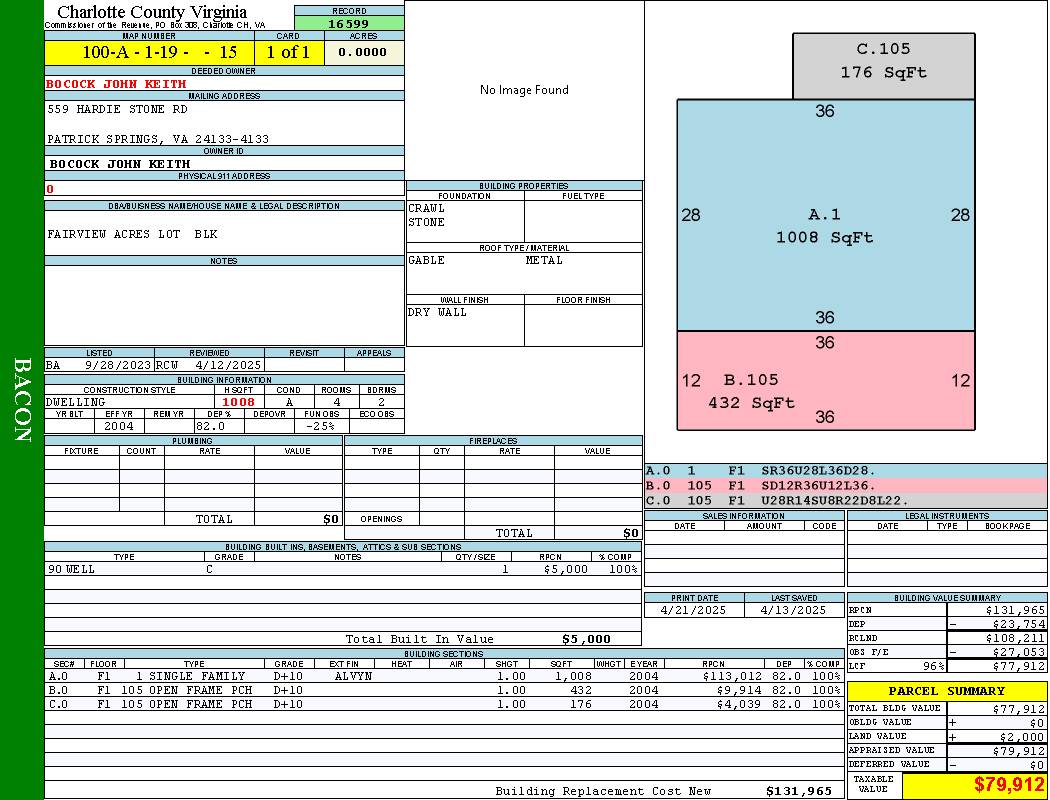The image size is (1050, 800).
Task: Click rooms count 4
Action: (x=337, y=402)
